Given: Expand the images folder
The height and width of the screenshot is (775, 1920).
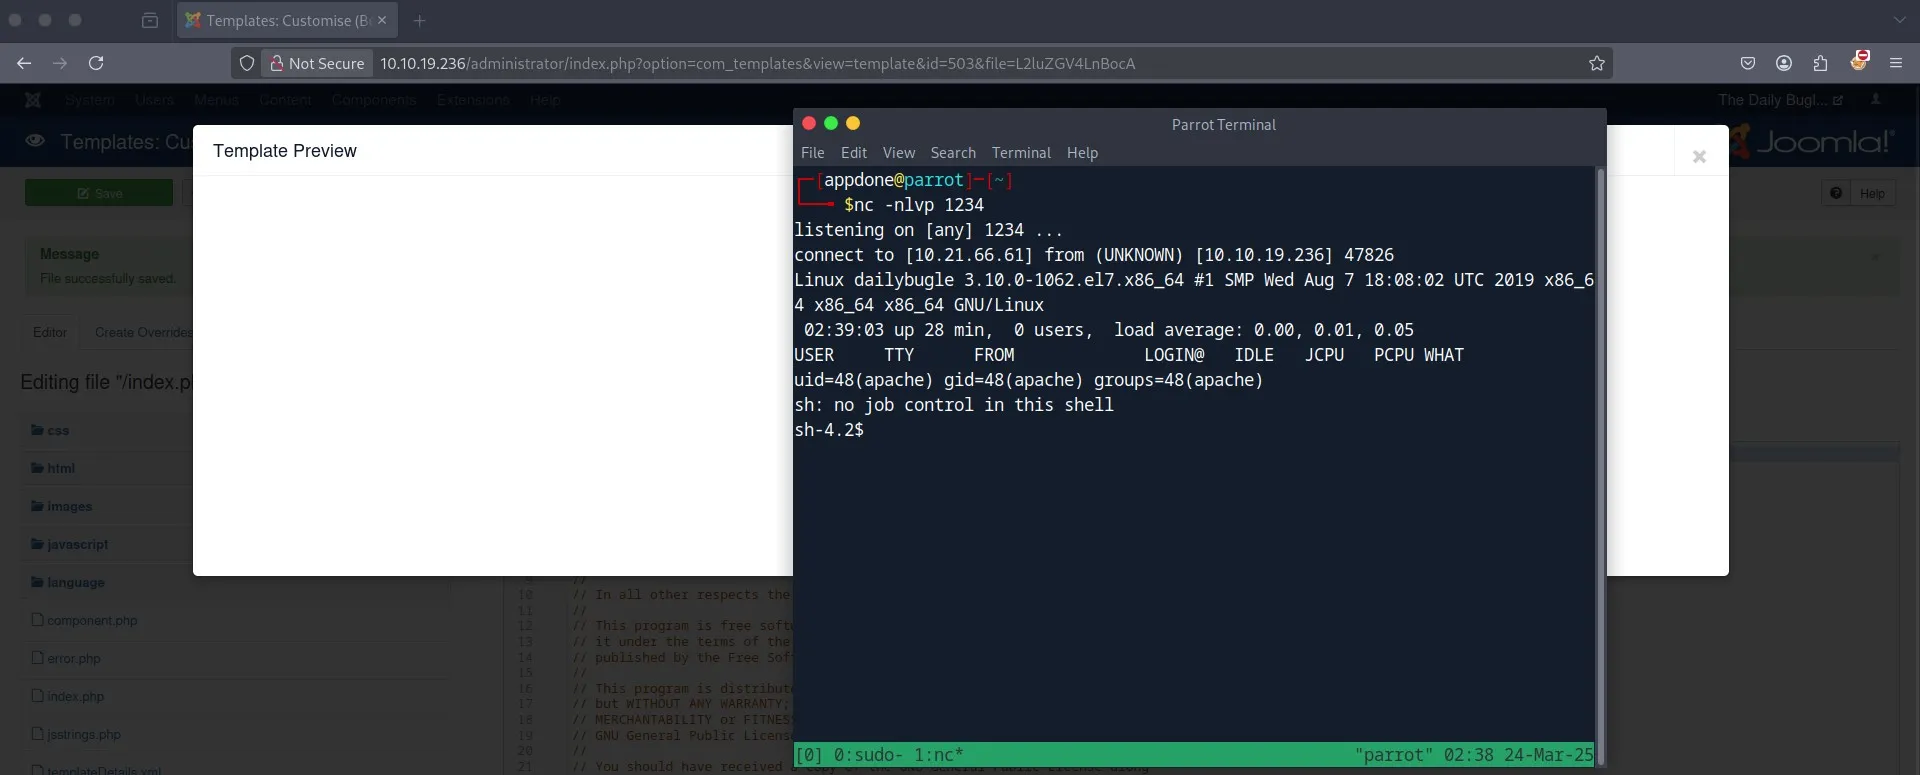Looking at the screenshot, I should [x=61, y=506].
